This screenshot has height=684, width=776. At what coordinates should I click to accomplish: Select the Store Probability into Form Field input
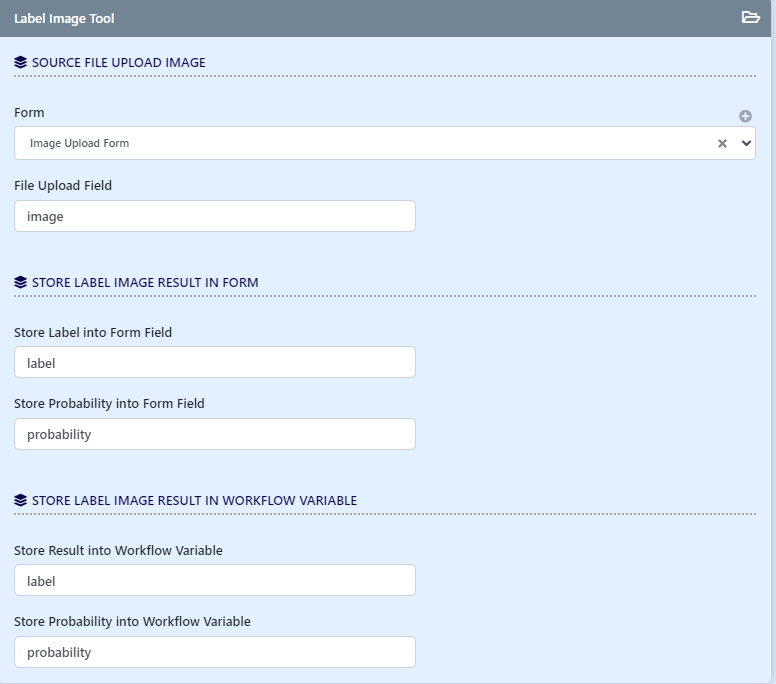215,434
